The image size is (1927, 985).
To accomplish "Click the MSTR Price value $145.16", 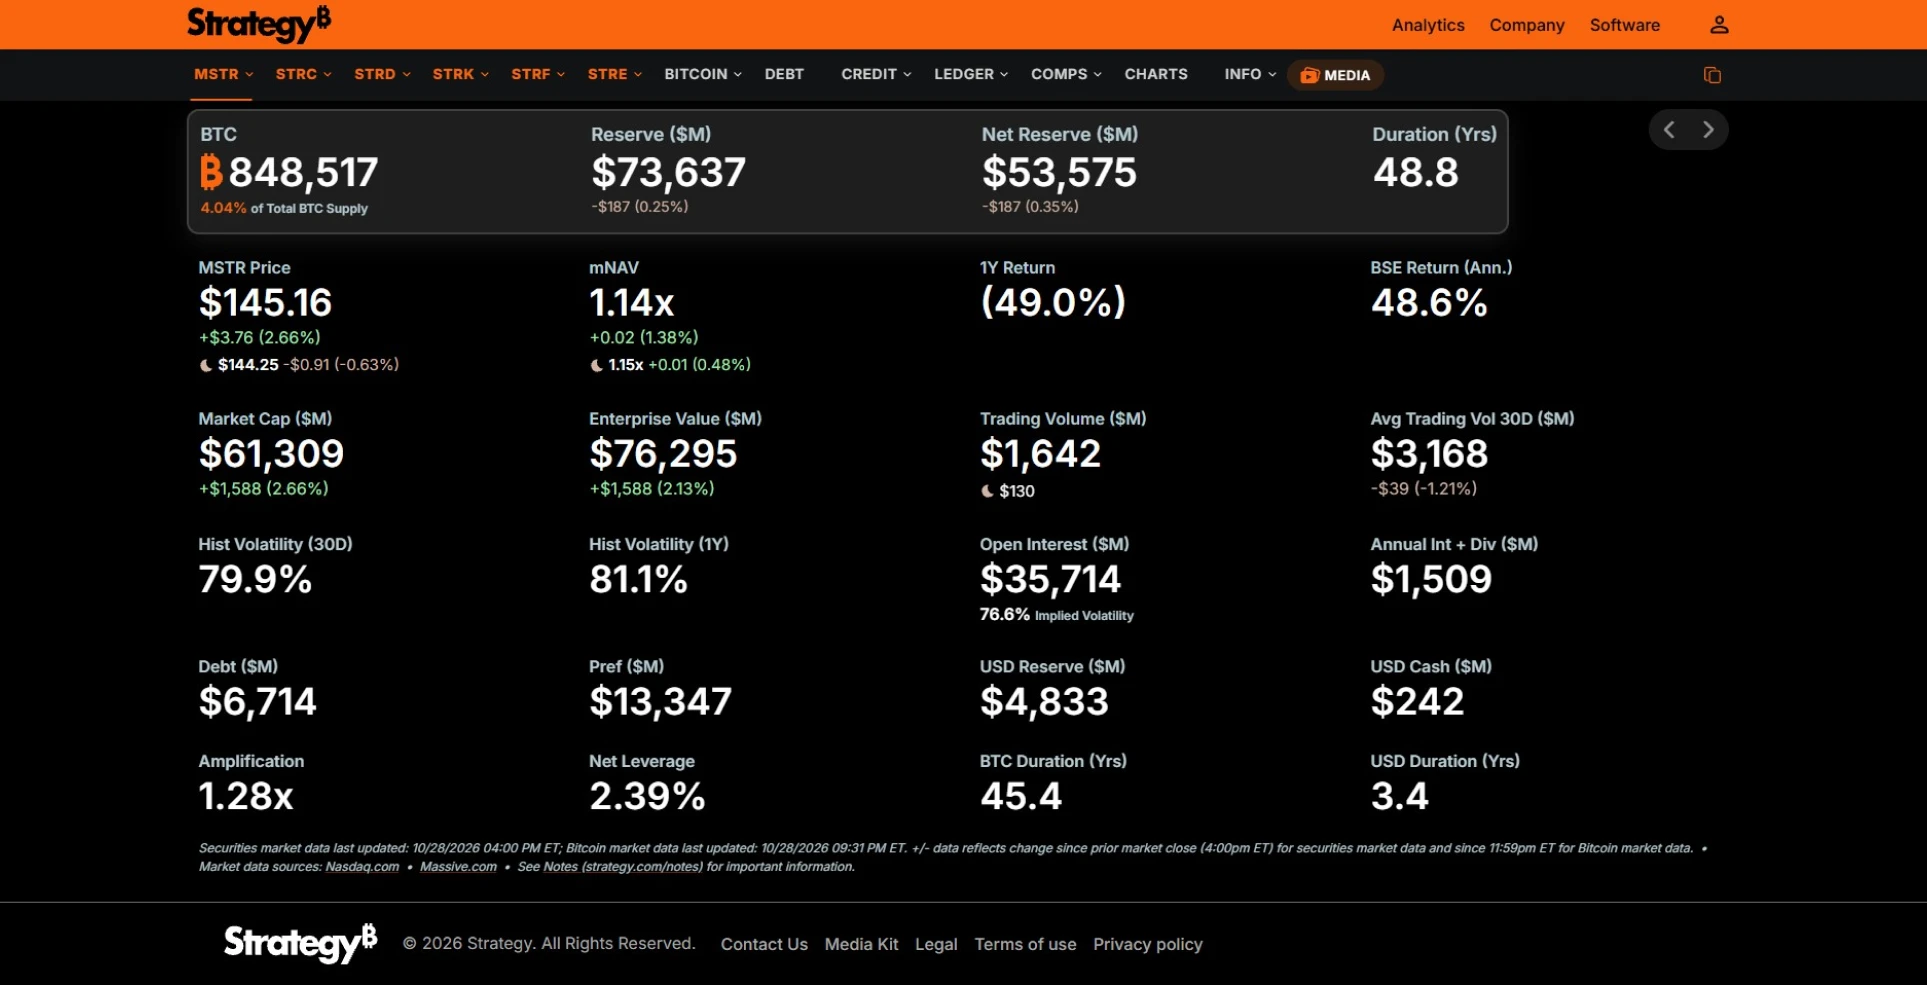I will 265,302.
